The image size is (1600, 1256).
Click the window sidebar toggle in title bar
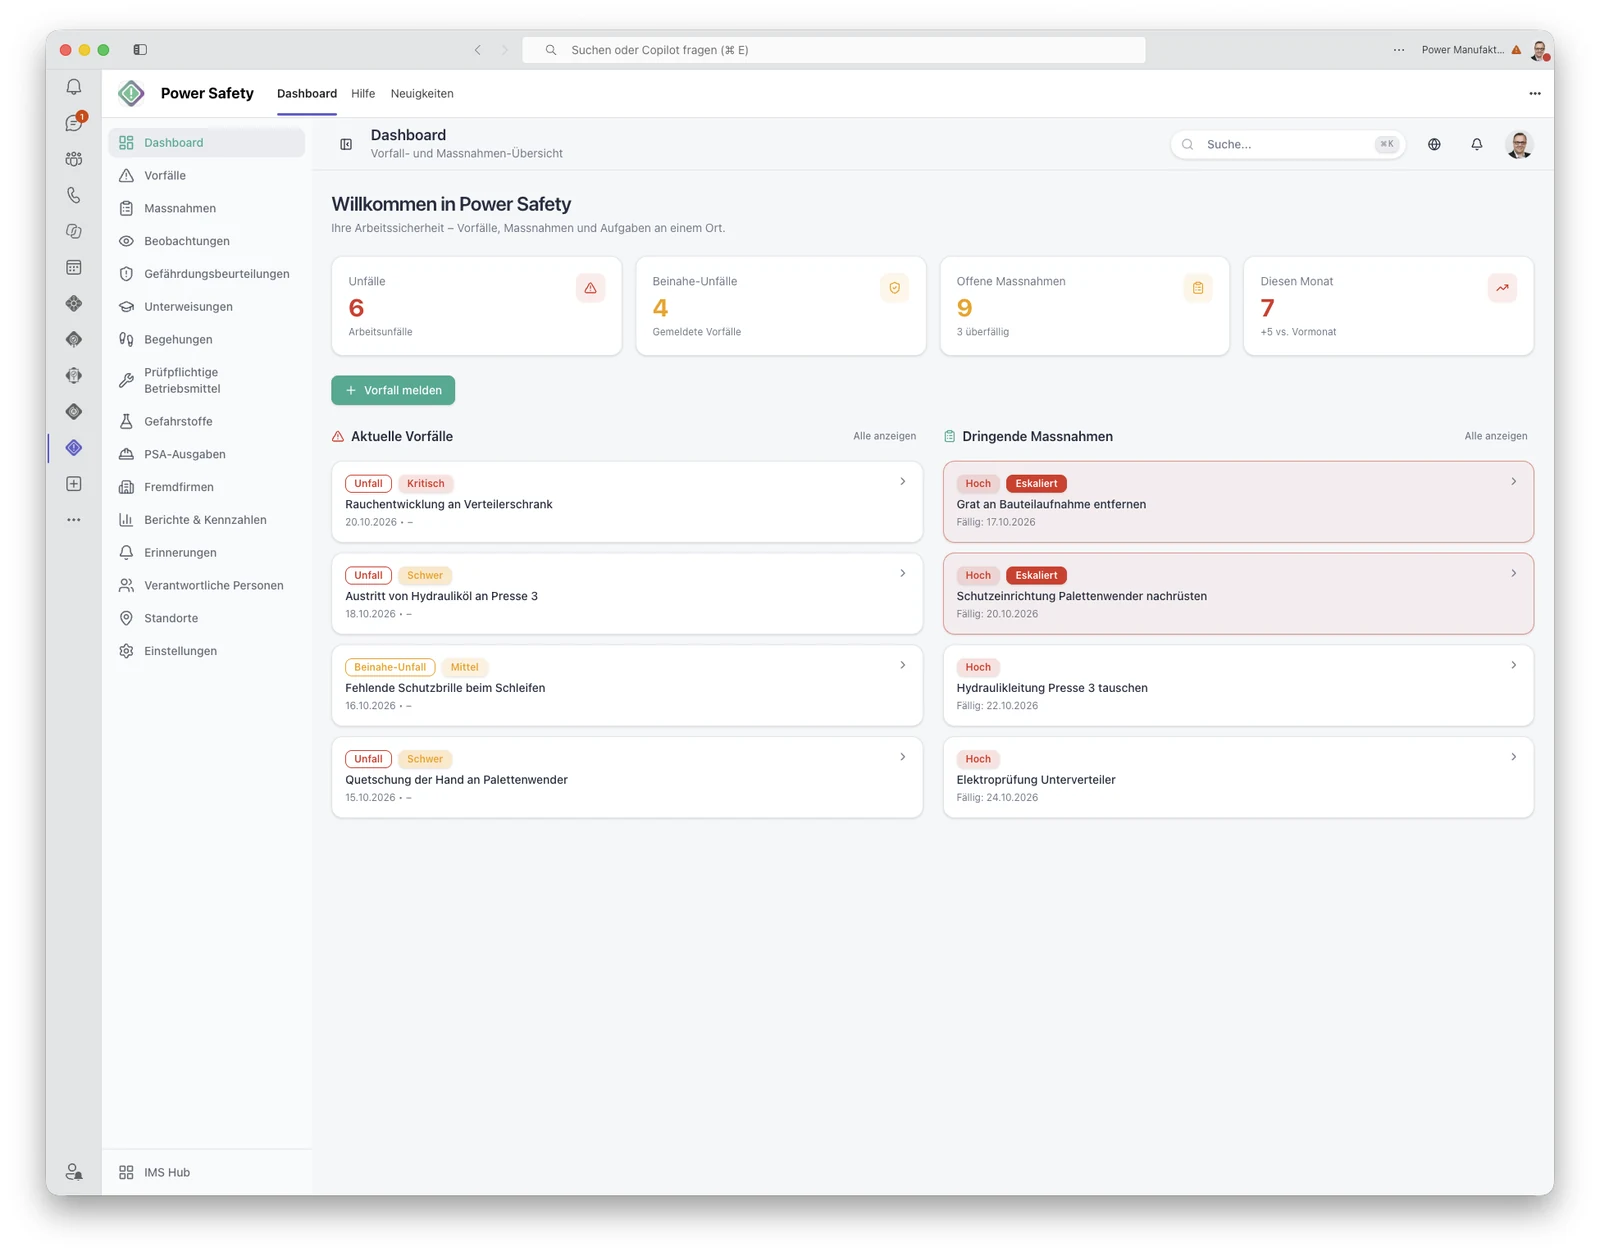pyautogui.click(x=140, y=49)
